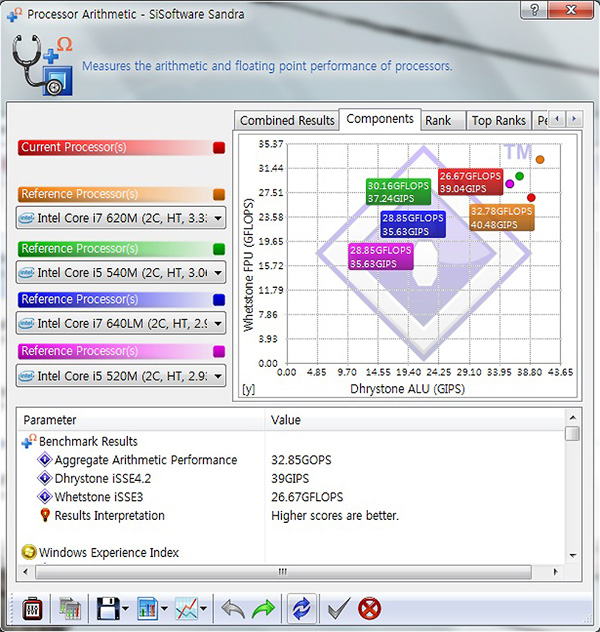This screenshot has height=632, width=600.
Task: Toggle the red Current Processor(s) marker
Action: (x=219, y=148)
